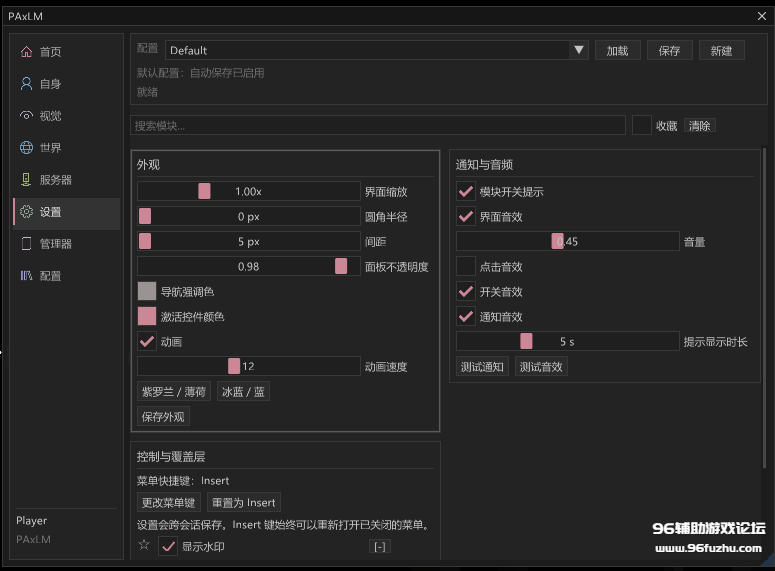775x571 pixels.
Task: Go to the 视觉 tab
Action: pos(67,116)
